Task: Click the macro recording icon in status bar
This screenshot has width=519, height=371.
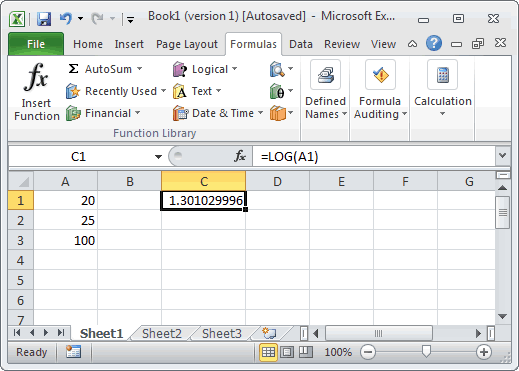Action: [73, 352]
